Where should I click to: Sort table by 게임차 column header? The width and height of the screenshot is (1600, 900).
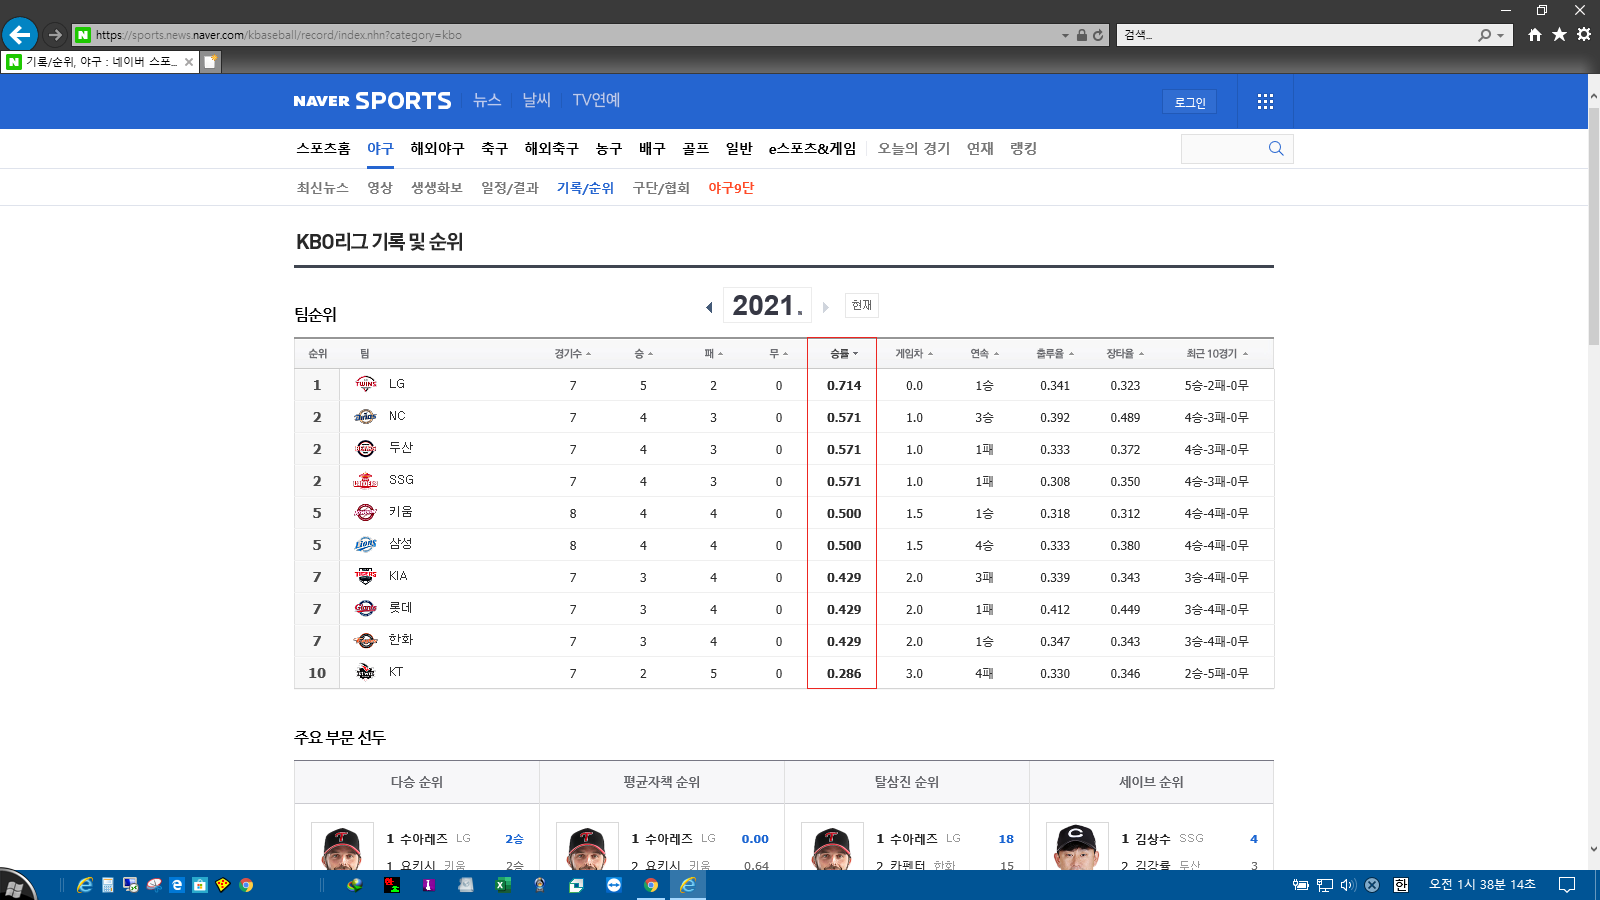point(914,354)
